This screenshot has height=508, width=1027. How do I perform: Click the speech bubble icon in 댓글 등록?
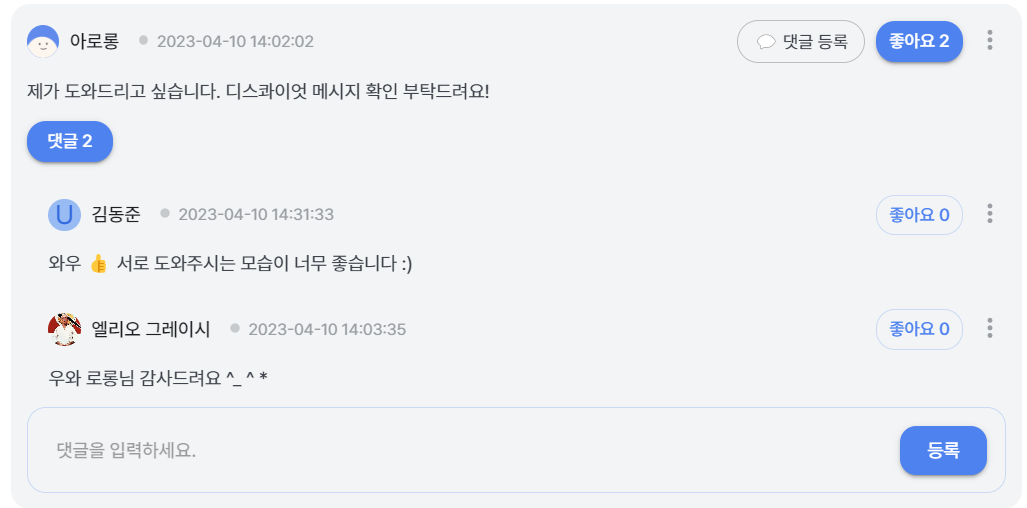766,42
